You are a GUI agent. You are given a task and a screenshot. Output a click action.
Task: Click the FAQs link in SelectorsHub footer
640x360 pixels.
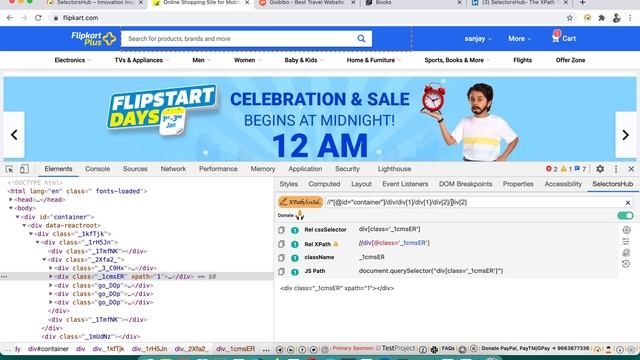[448, 349]
